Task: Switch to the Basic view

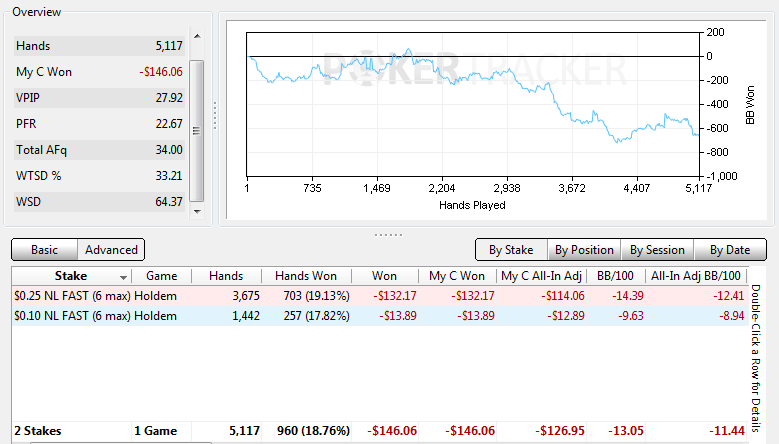Action: click(44, 250)
